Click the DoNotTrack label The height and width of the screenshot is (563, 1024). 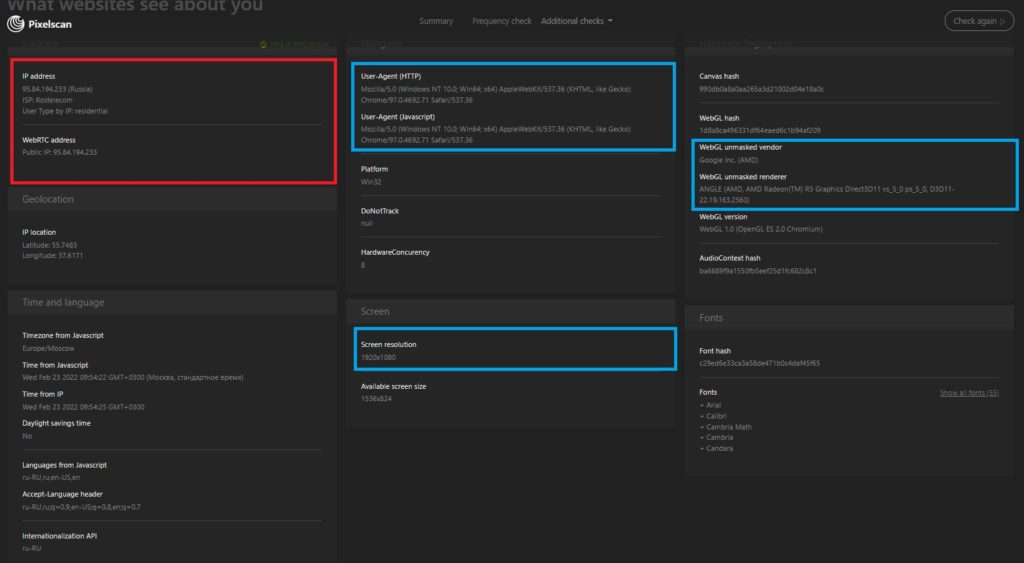tap(379, 211)
